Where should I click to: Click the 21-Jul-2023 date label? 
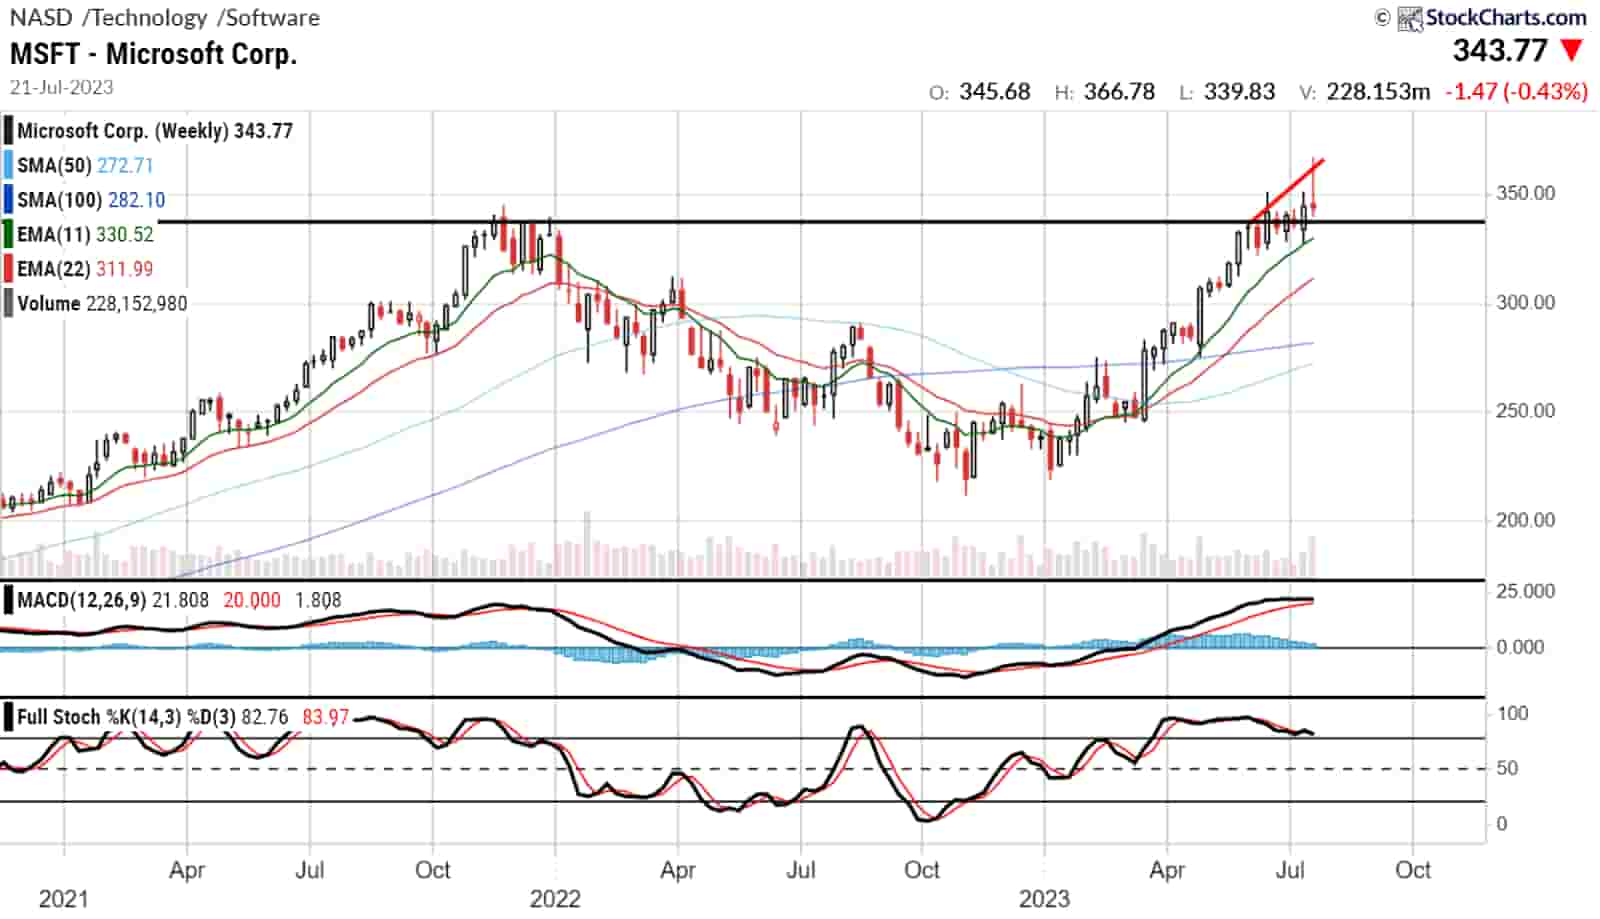(60, 87)
